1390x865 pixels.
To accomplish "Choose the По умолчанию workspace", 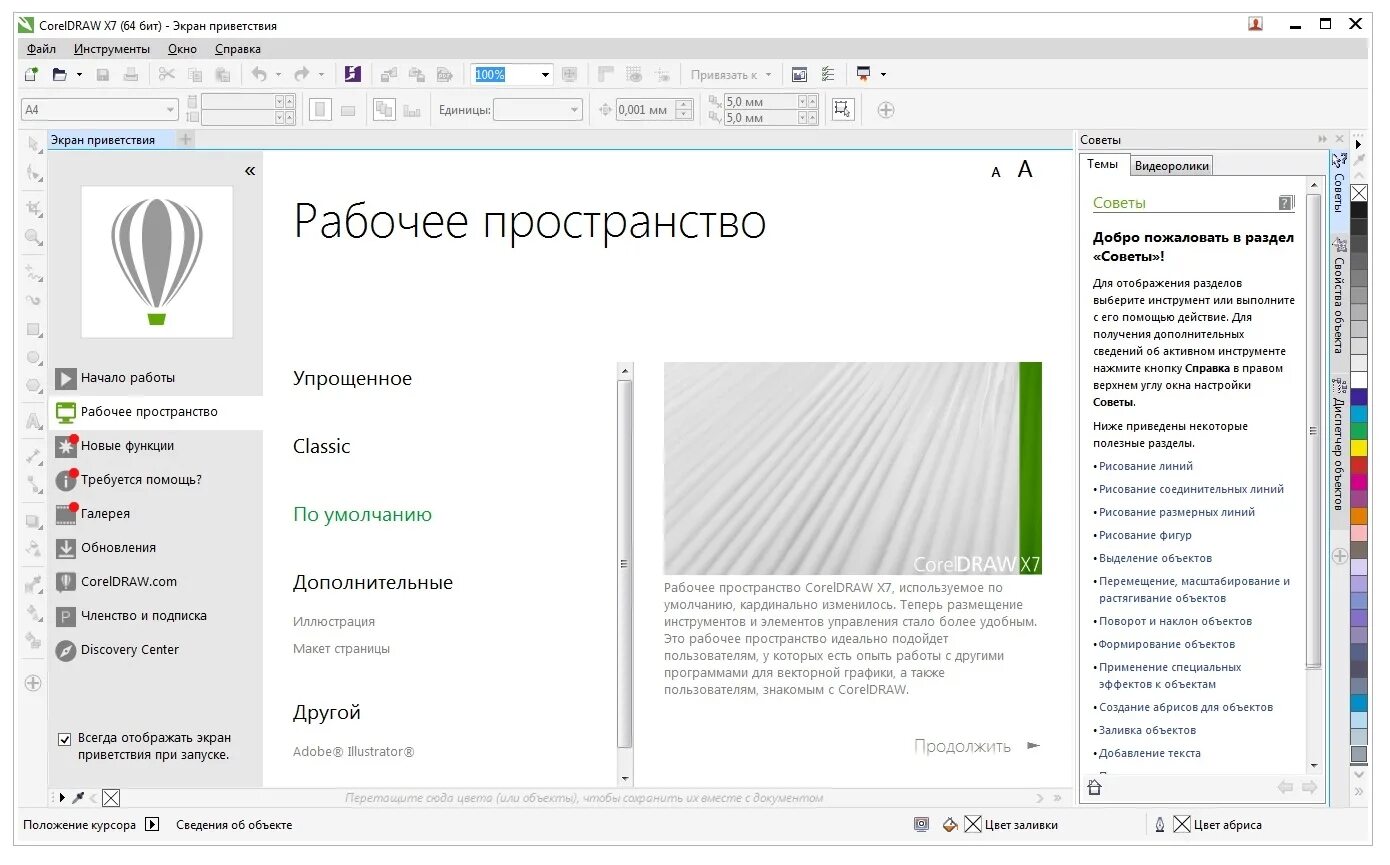I will coord(362,515).
